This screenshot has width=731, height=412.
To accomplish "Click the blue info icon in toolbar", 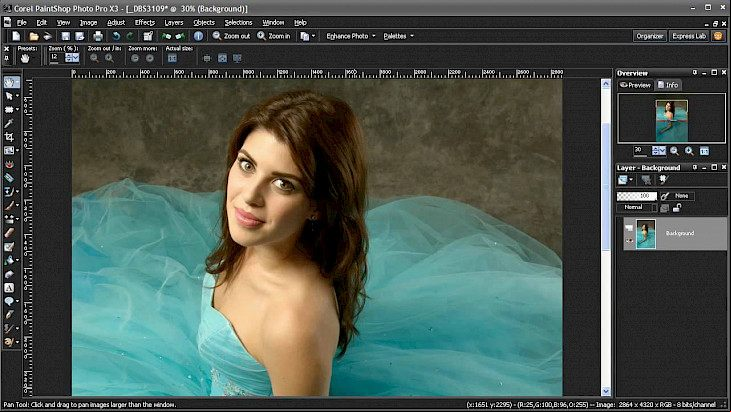I will tap(198, 36).
